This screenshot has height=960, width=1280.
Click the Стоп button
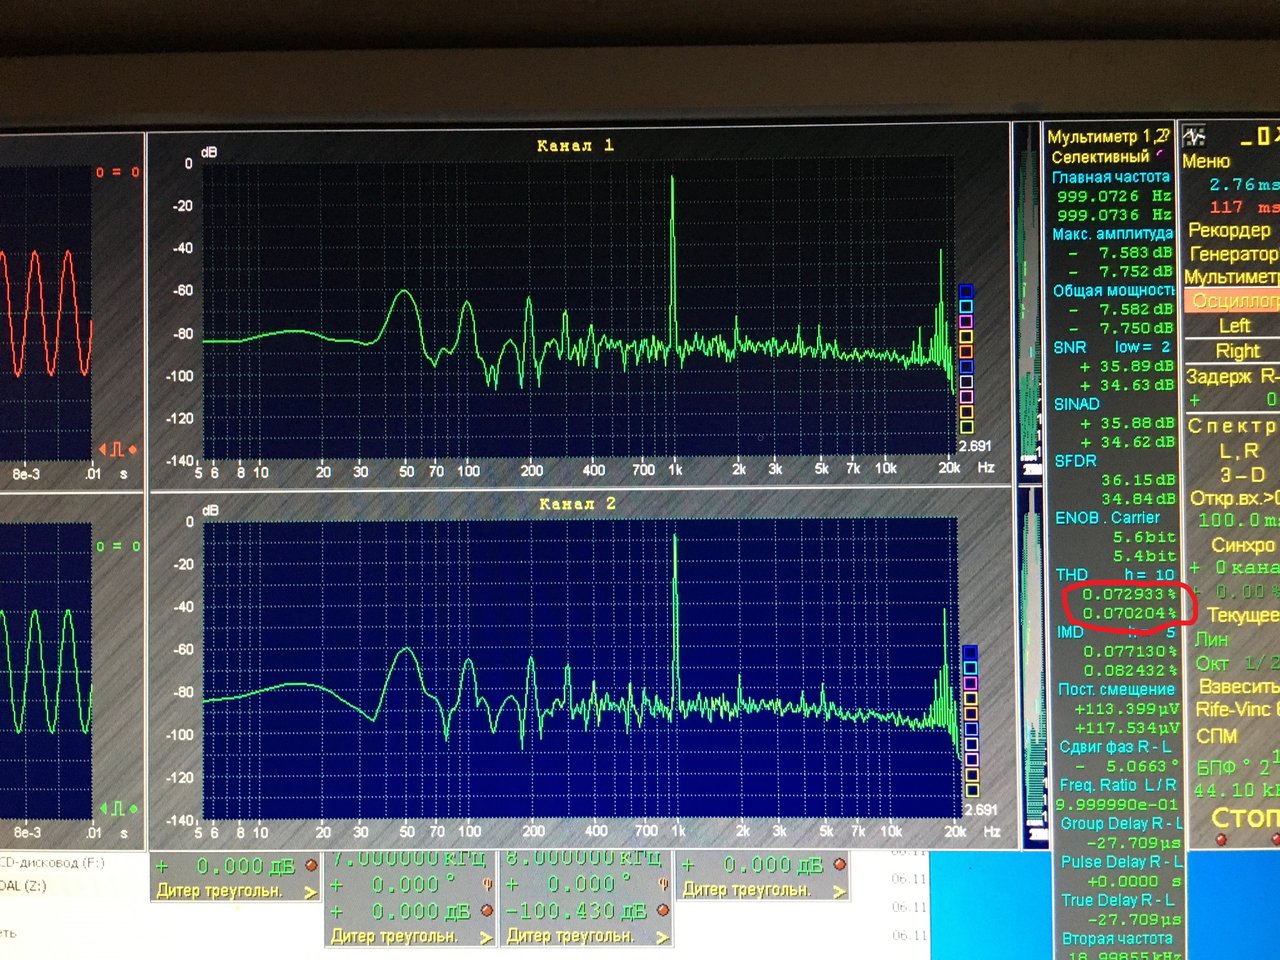[x=1245, y=817]
